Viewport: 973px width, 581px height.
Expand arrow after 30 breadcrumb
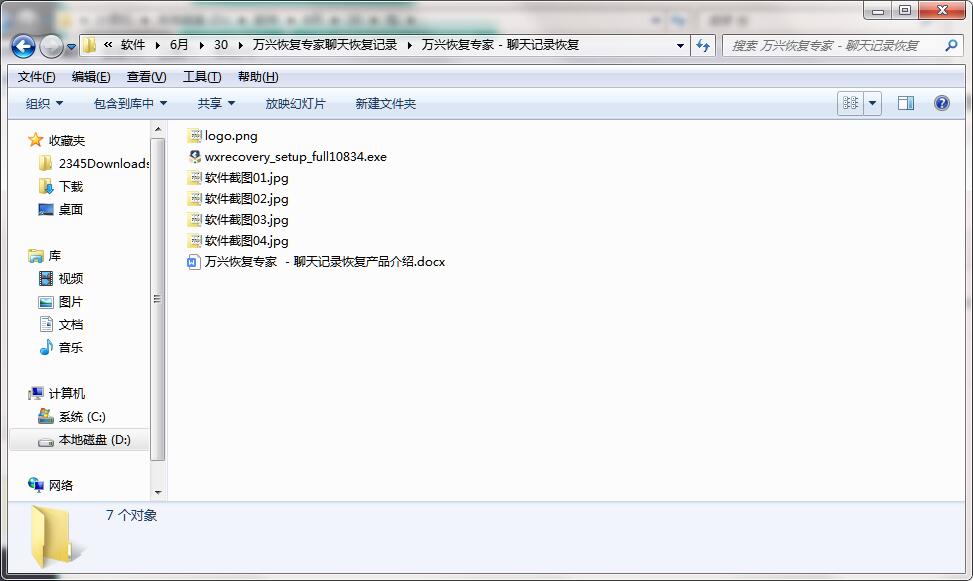coord(240,45)
